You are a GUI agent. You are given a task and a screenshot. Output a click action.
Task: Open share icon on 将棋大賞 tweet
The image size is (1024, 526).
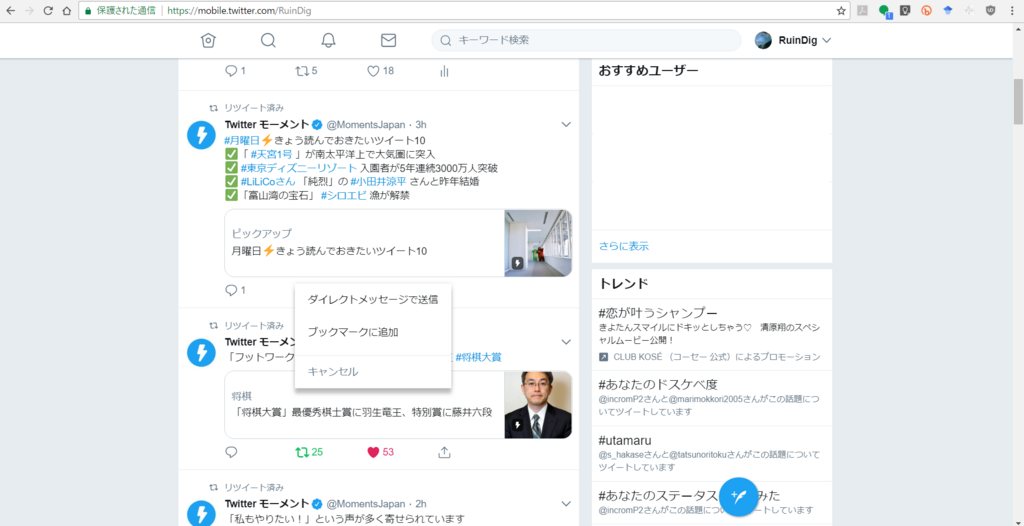445,452
